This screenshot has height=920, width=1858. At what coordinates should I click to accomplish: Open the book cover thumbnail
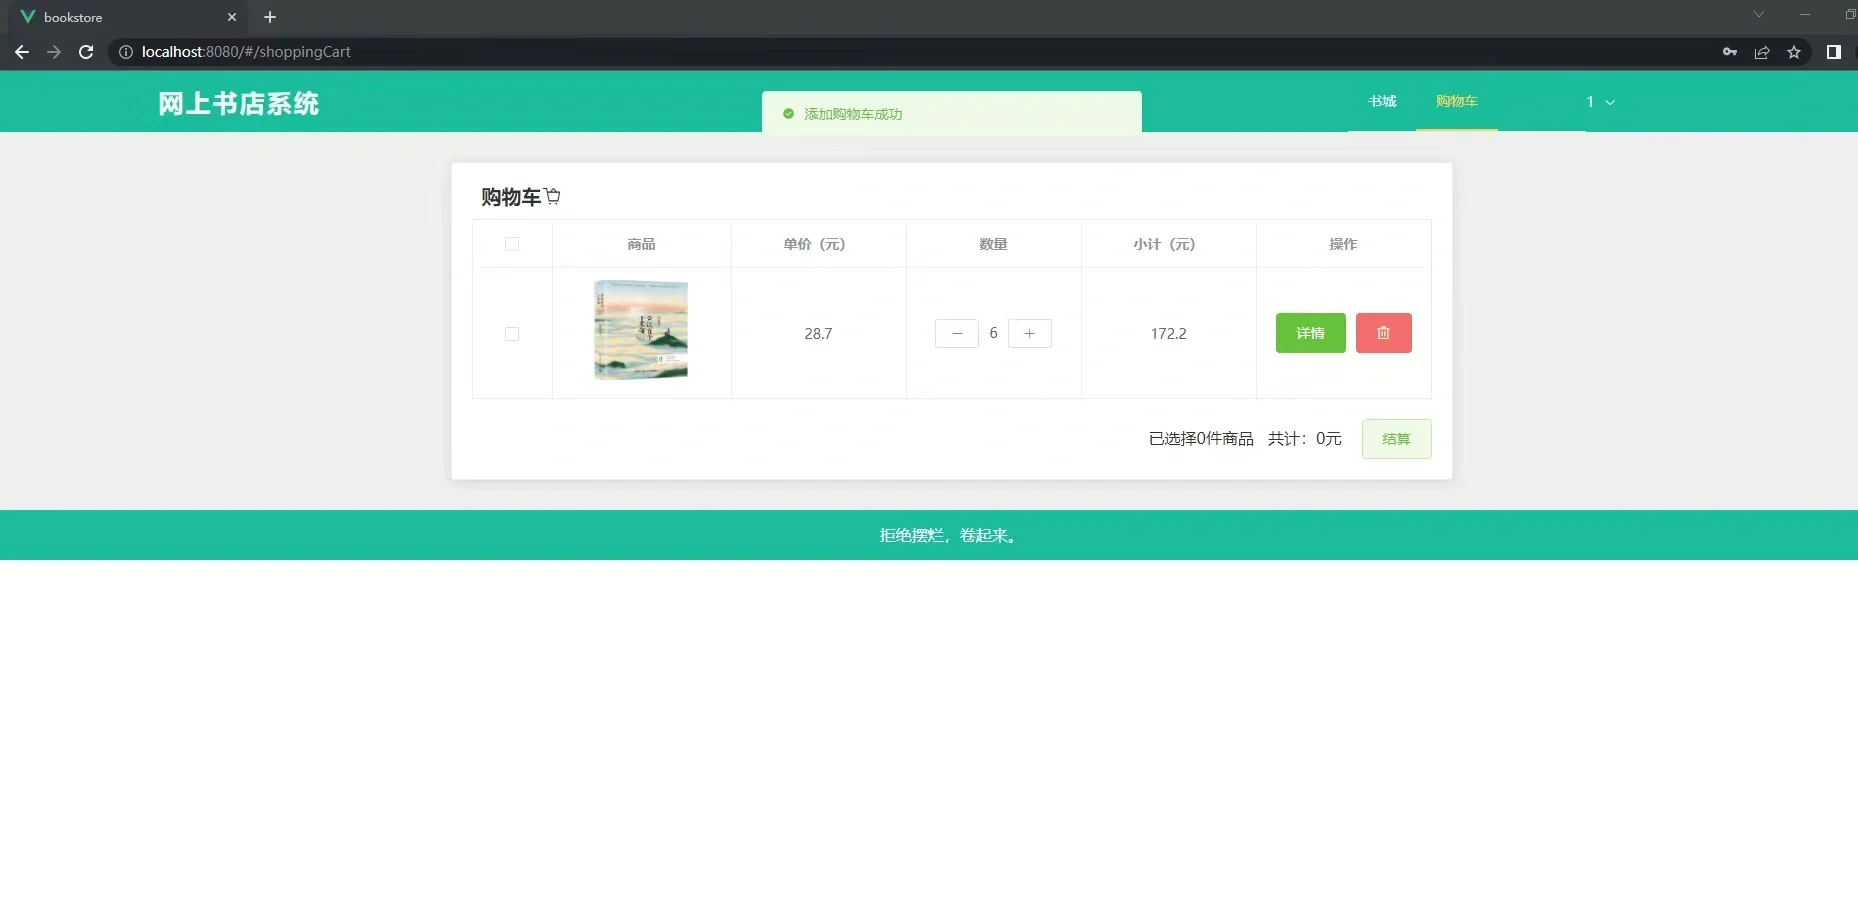point(641,330)
